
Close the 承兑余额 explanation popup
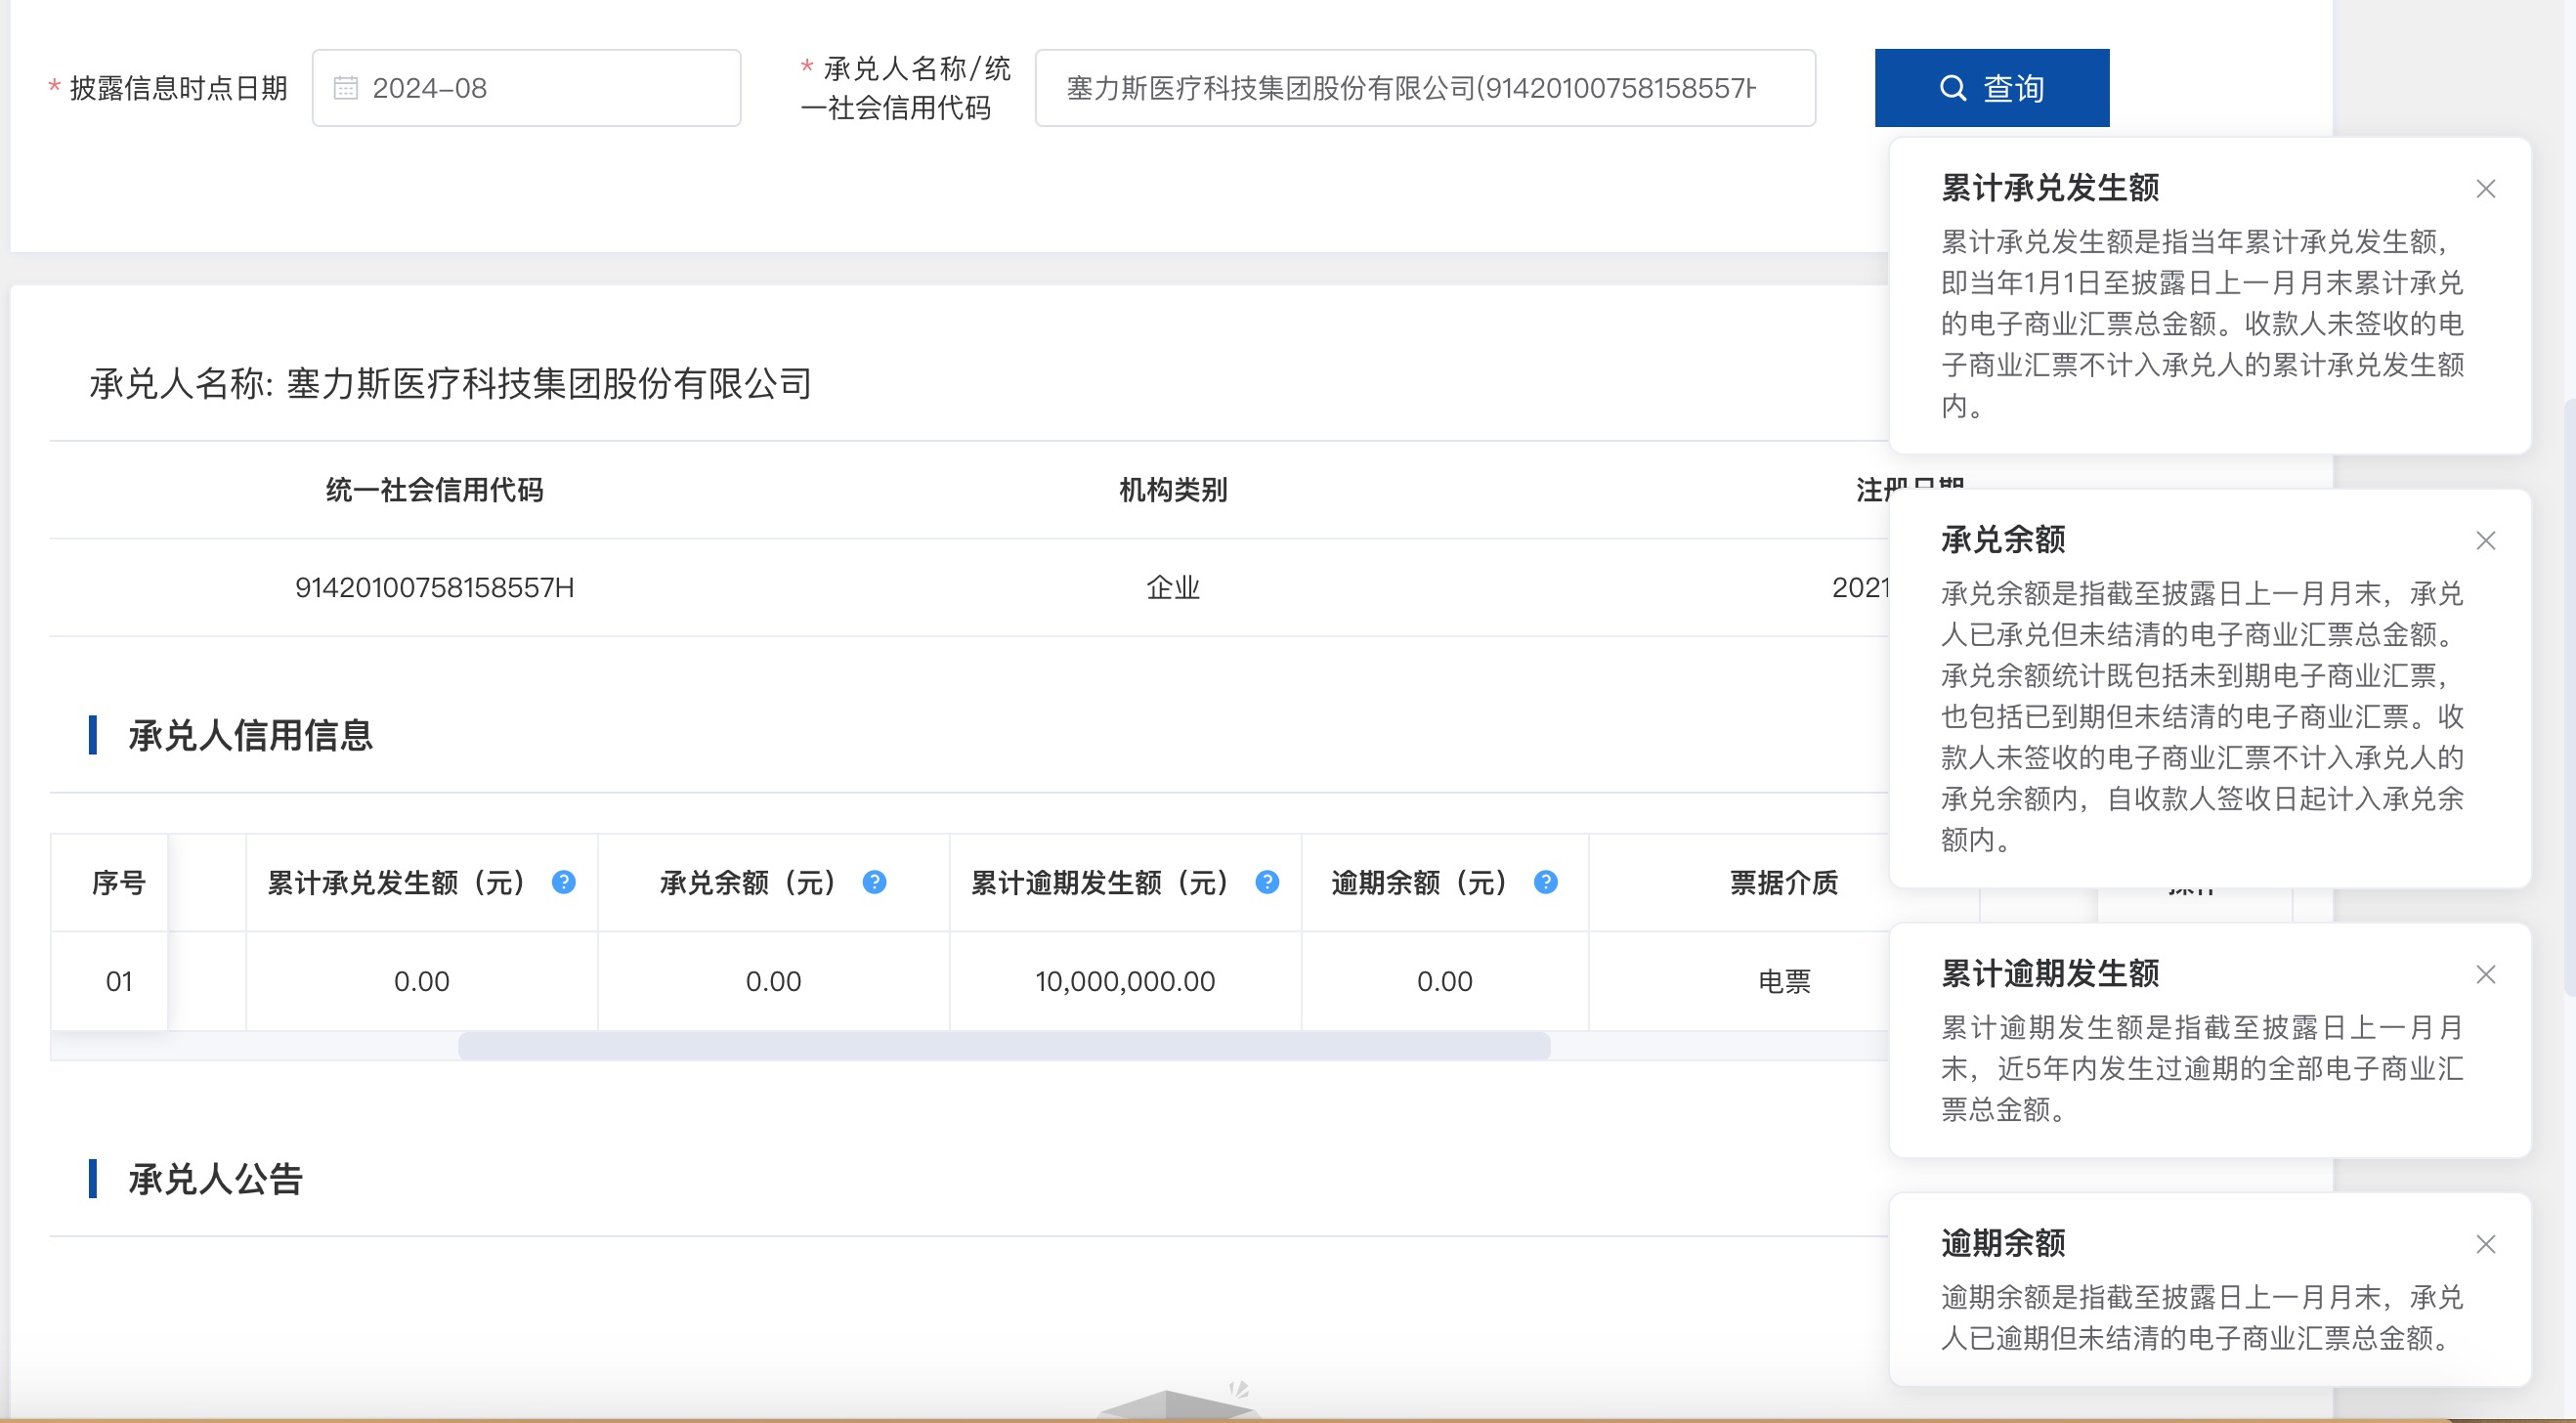click(2485, 541)
